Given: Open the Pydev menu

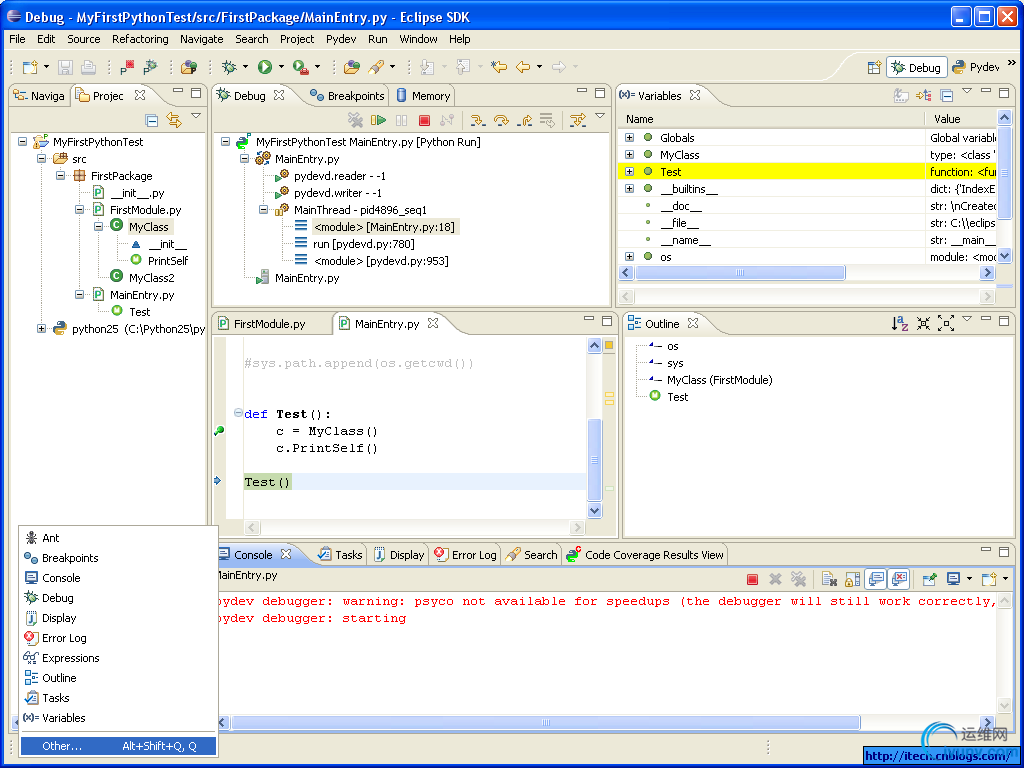Looking at the screenshot, I should tap(341, 39).
